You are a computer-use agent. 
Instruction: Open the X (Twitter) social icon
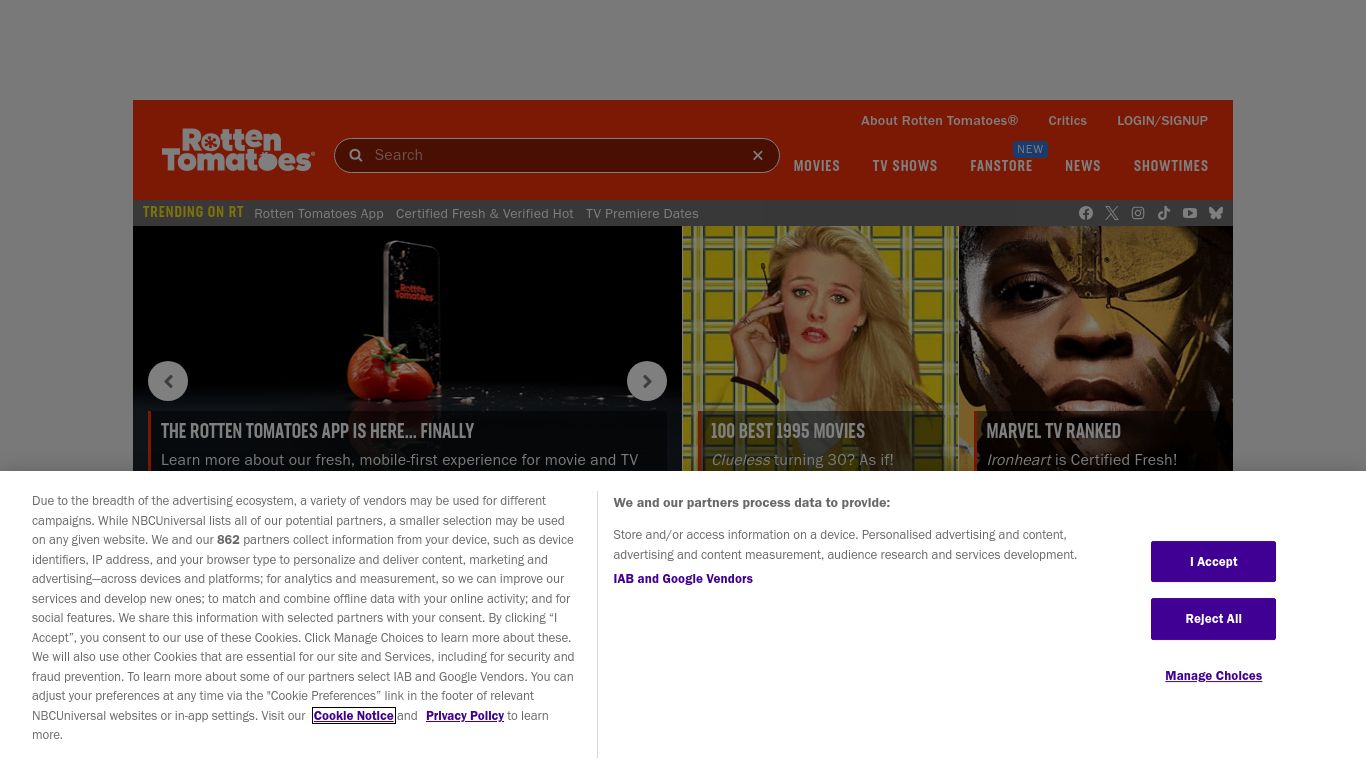click(x=1112, y=213)
